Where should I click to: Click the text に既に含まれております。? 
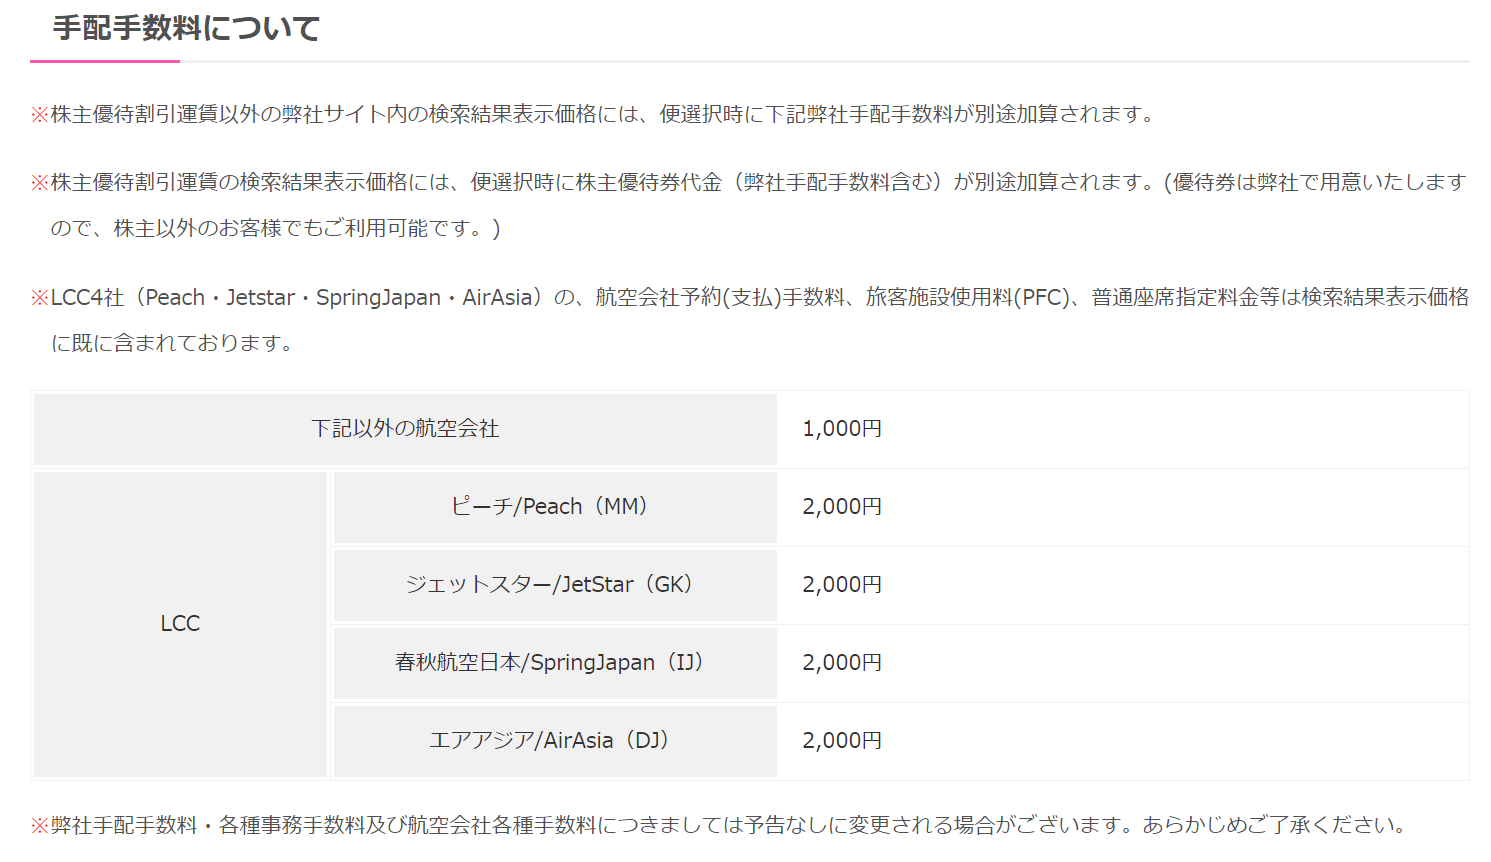point(173,343)
